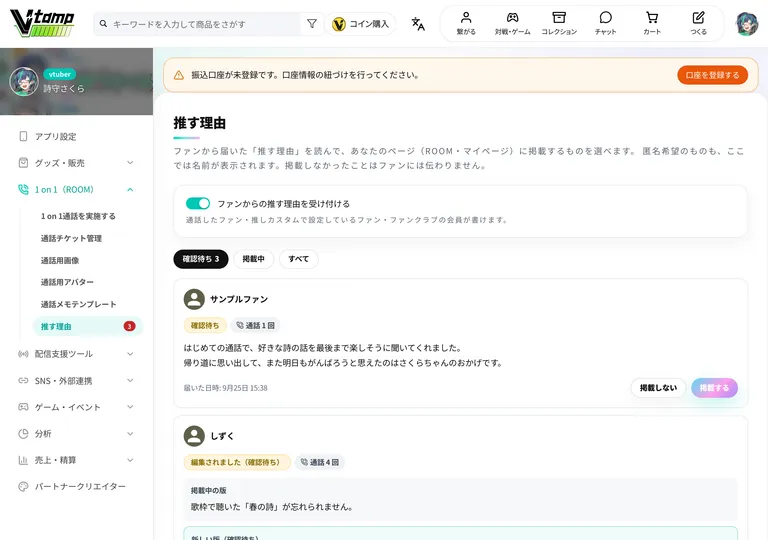Viewport: 768px width, 540px height.
Task: Click the 掲載中の版 label
Action: point(209,490)
